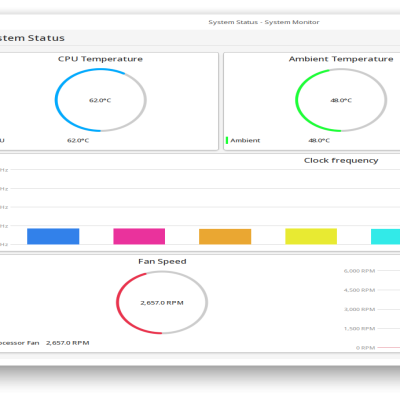The width and height of the screenshot is (400, 400).
Task: Click the 0 RPM axis label
Action: coord(365,348)
